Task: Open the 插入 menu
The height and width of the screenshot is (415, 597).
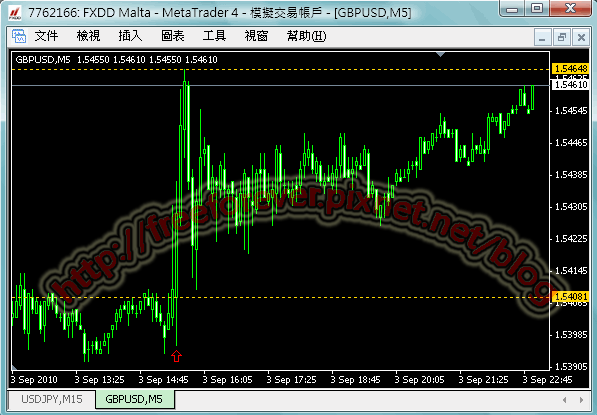Action: 130,36
